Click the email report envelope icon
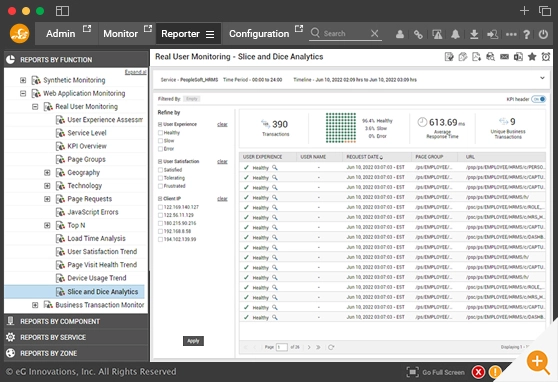The width and height of the screenshot is (558, 382). [504, 57]
